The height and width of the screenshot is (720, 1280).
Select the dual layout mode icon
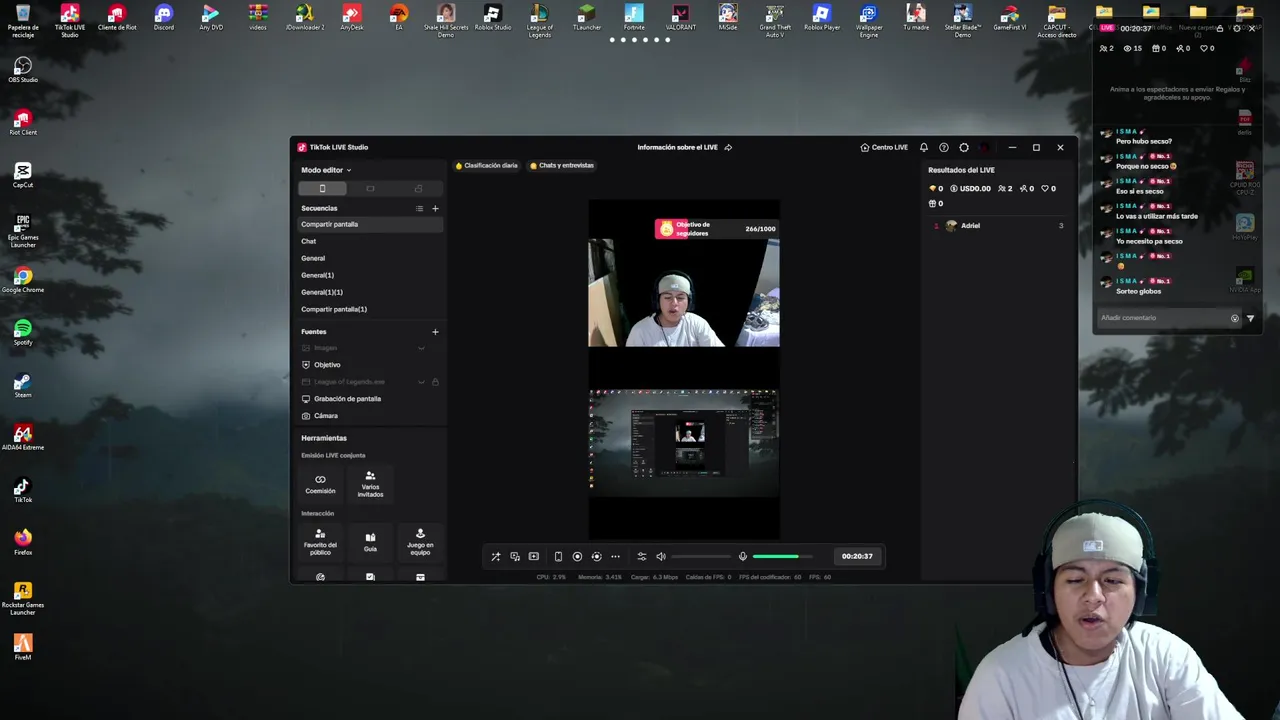click(x=418, y=188)
